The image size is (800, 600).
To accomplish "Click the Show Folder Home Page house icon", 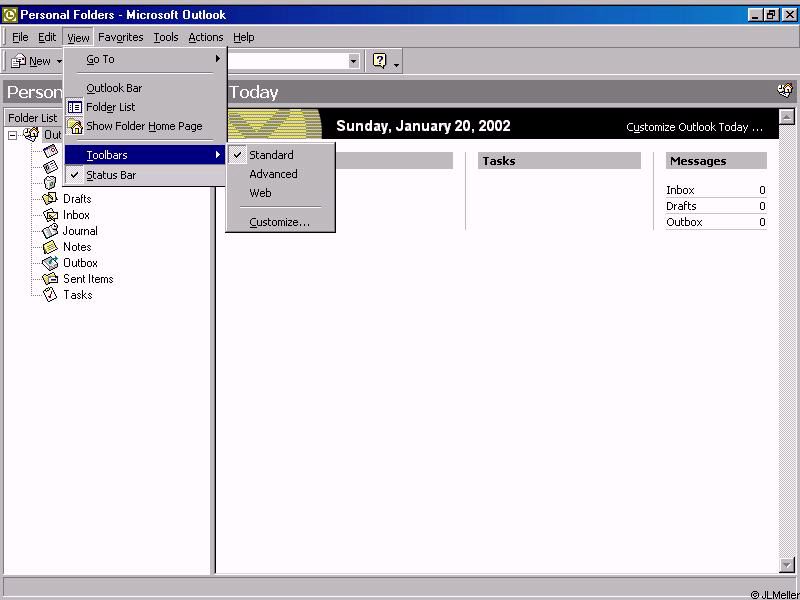I will tap(74, 126).
